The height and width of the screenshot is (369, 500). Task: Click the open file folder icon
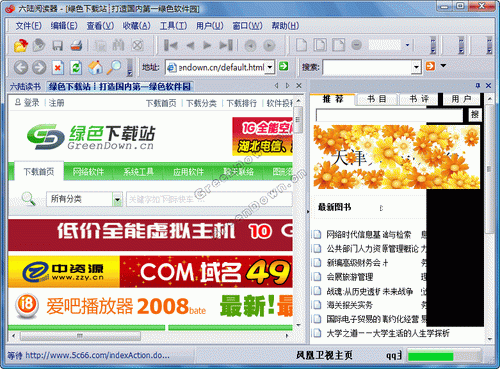[21, 45]
